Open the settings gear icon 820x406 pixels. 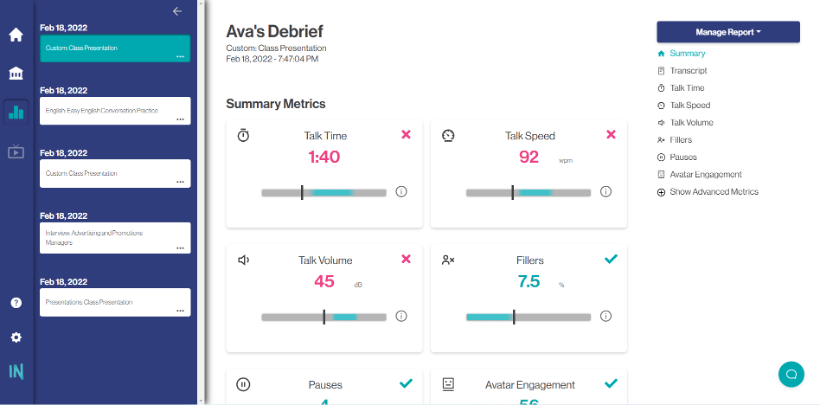tap(16, 338)
